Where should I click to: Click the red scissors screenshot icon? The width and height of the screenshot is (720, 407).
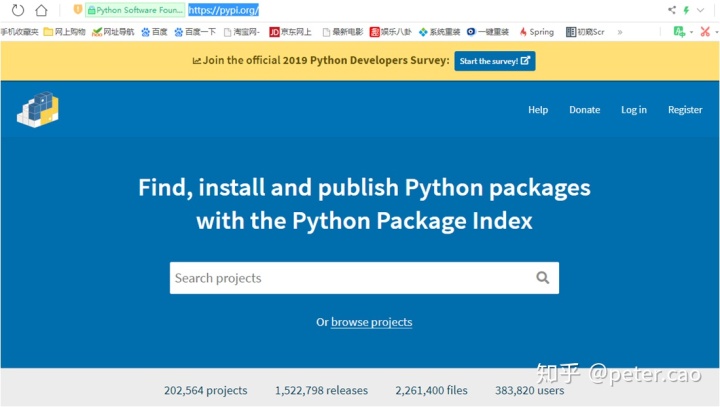pos(705,31)
